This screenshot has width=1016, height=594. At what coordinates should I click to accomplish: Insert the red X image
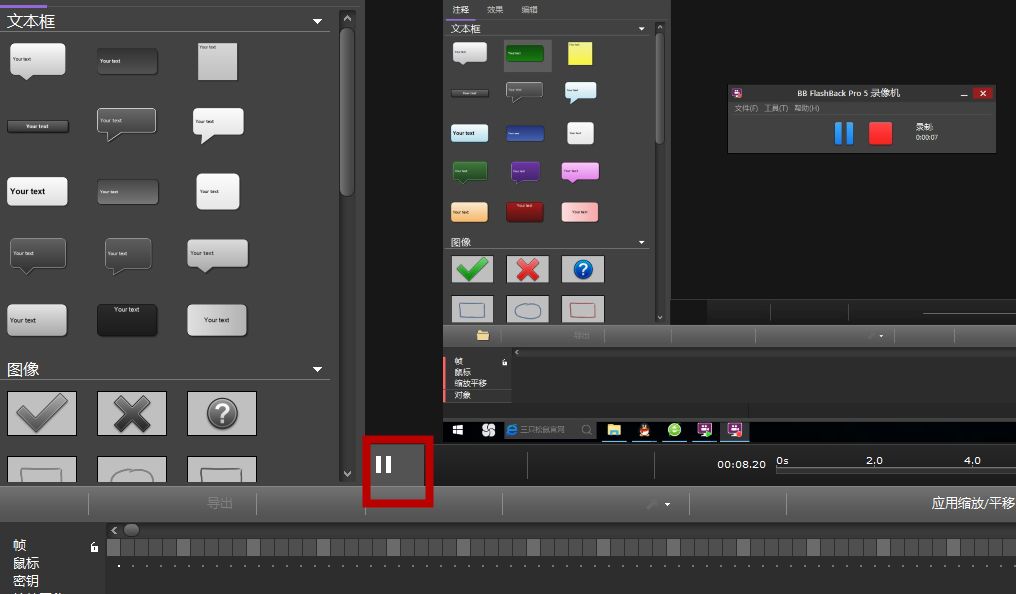click(527, 269)
